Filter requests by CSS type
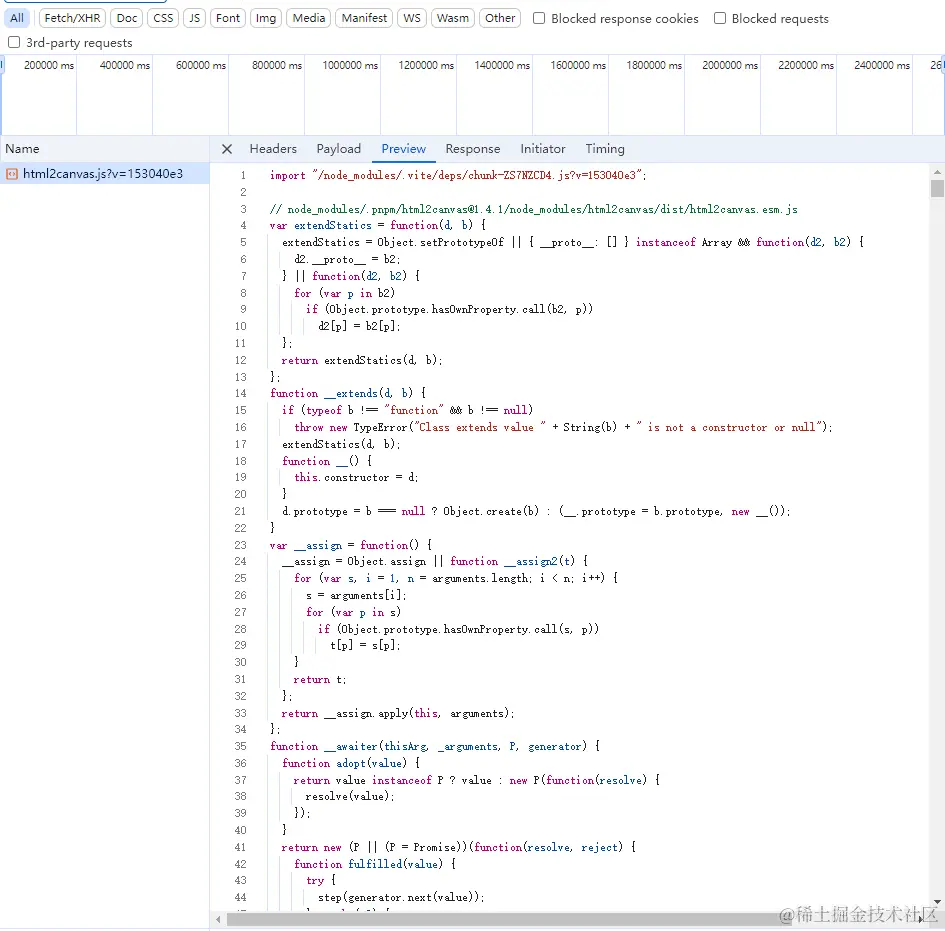945x931 pixels. (x=163, y=18)
